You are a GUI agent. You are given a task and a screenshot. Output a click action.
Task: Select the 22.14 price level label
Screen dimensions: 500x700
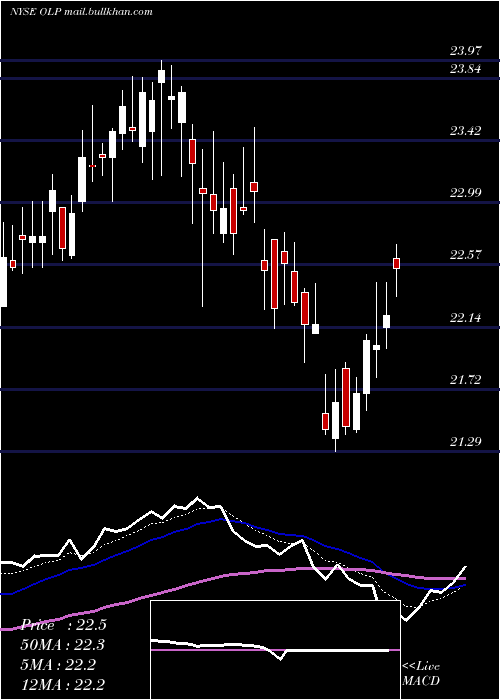(x=466, y=318)
